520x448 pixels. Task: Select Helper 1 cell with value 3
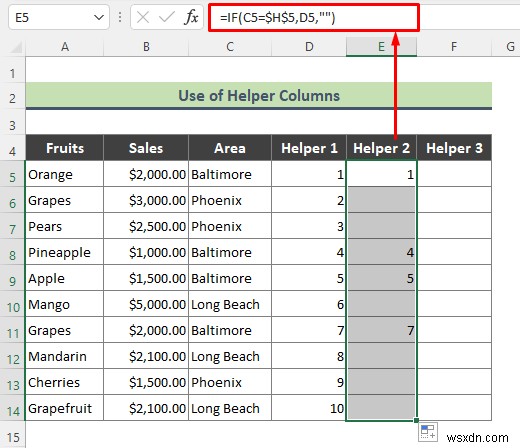(309, 226)
